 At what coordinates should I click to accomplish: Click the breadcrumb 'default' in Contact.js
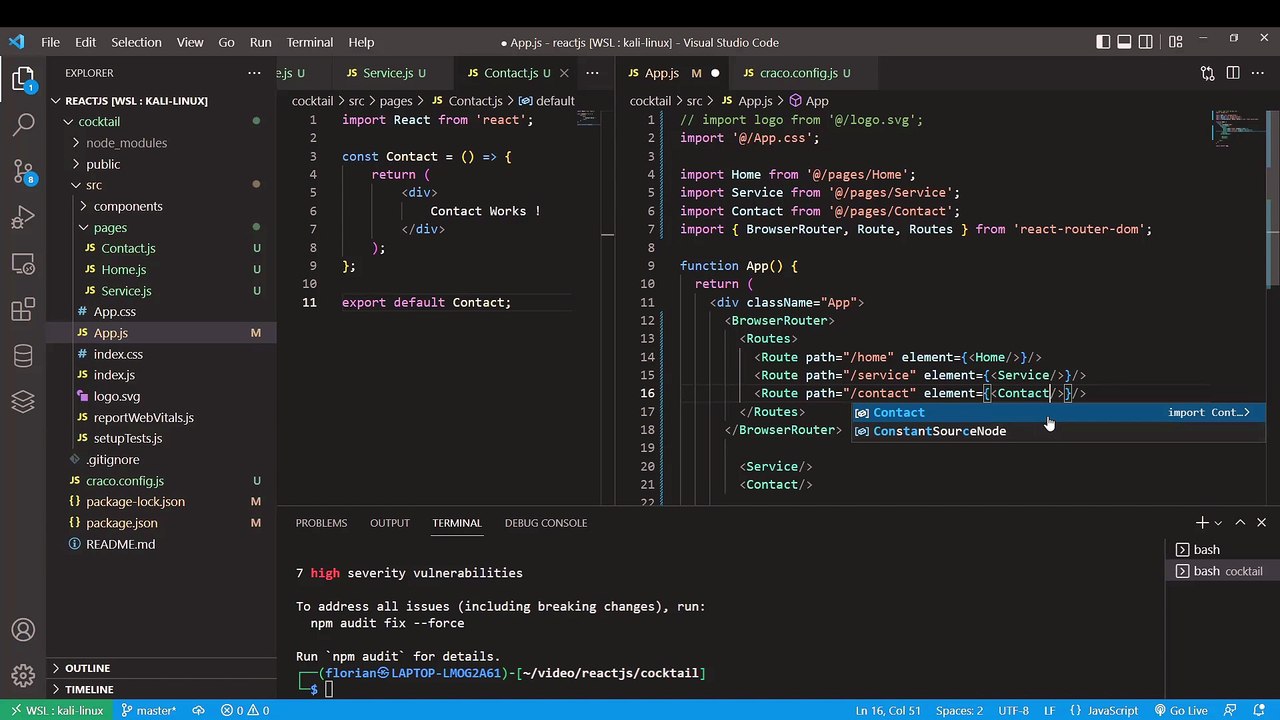pos(547,101)
